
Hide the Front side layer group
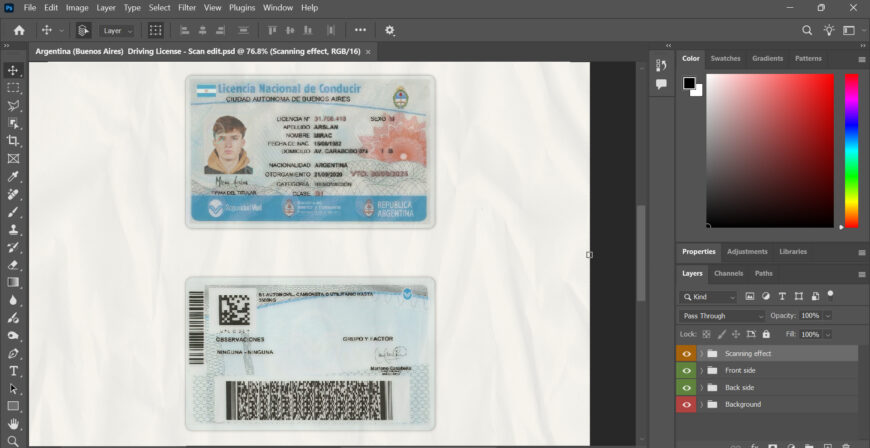[686, 370]
